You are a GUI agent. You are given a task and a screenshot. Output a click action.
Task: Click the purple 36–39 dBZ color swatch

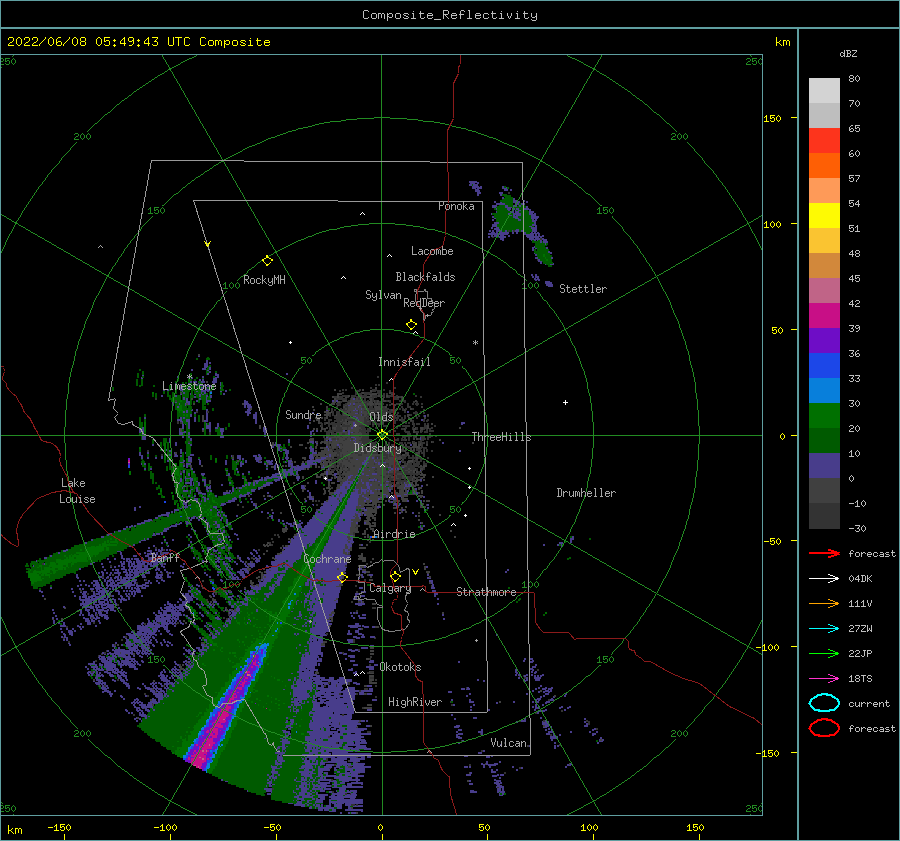pos(824,341)
